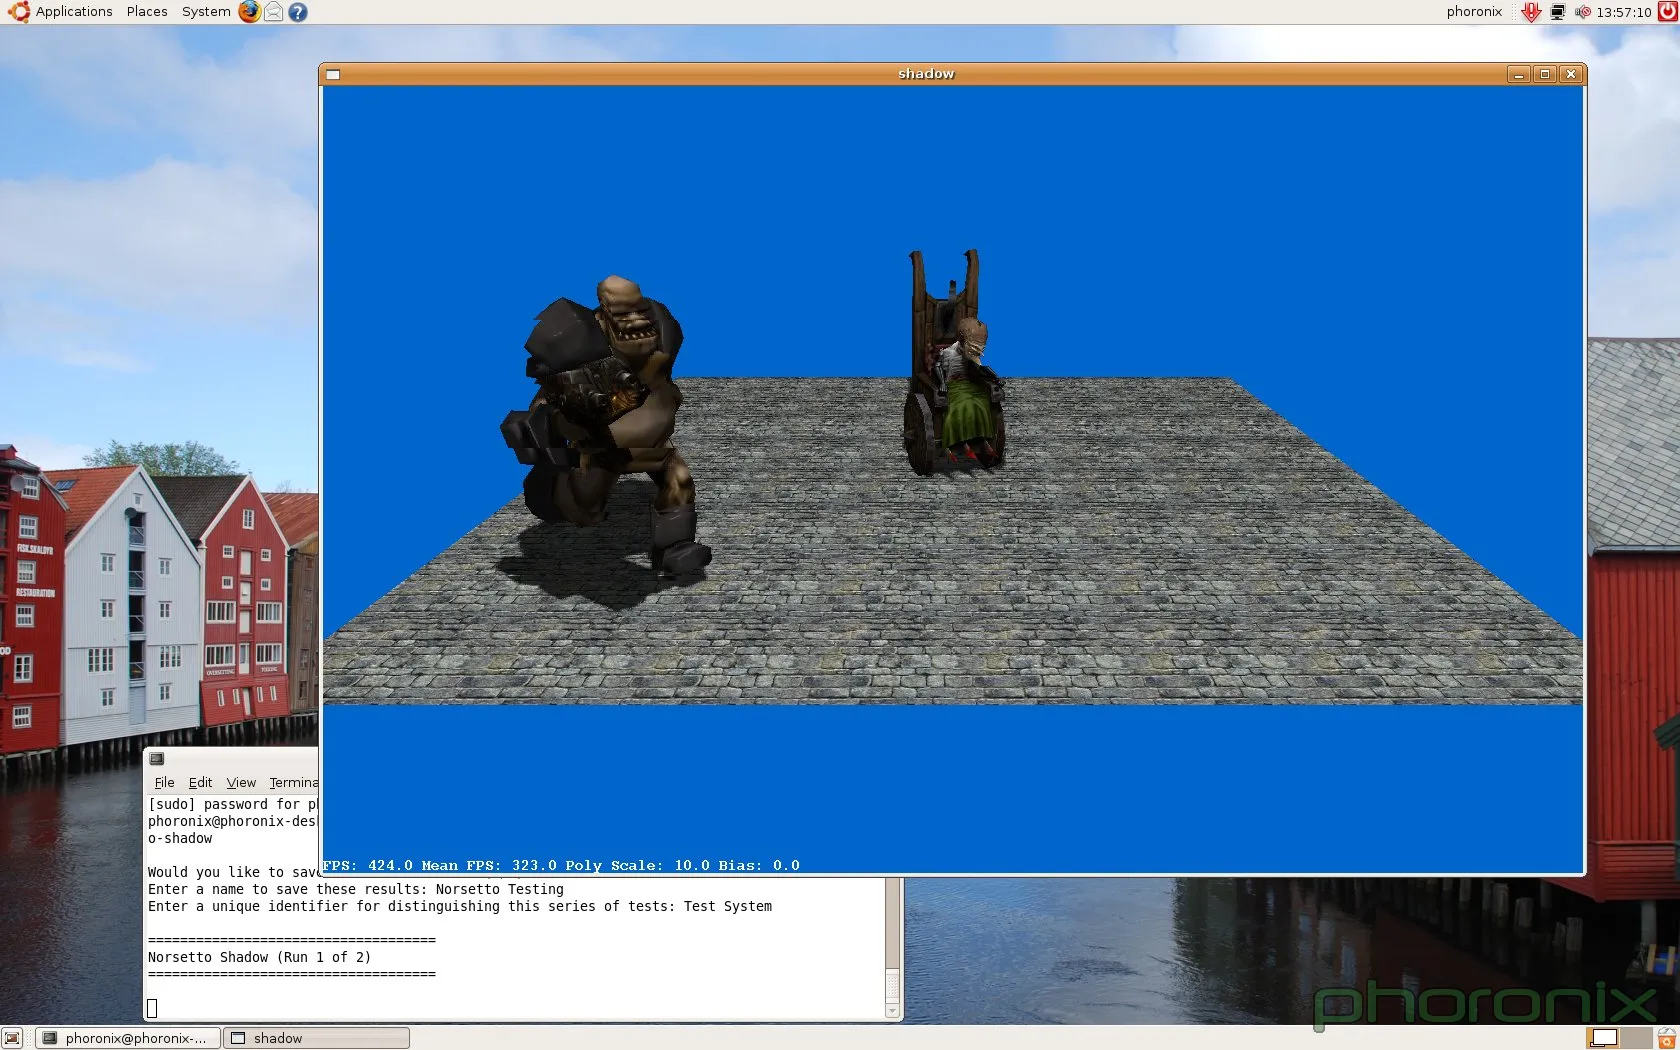Switch to the shadow taskbar button
The height and width of the screenshot is (1050, 1680).
(316, 1038)
